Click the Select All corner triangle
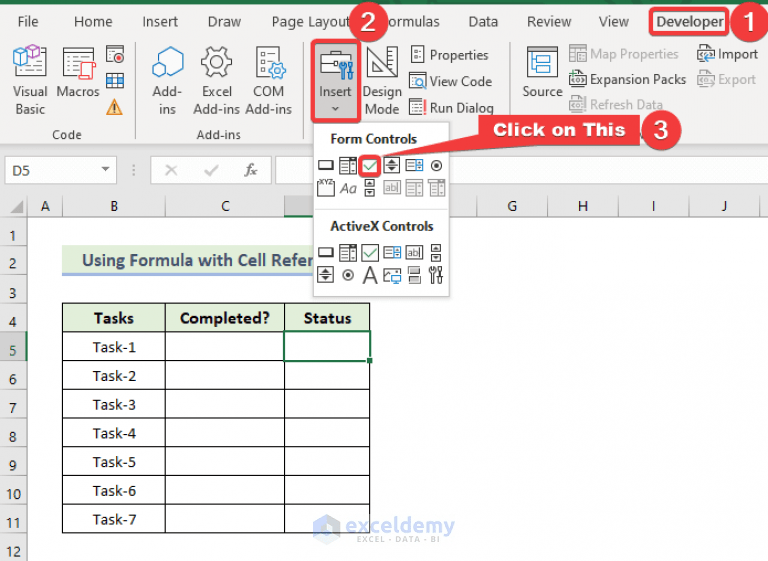This screenshot has width=768, height=561. [x=17, y=206]
